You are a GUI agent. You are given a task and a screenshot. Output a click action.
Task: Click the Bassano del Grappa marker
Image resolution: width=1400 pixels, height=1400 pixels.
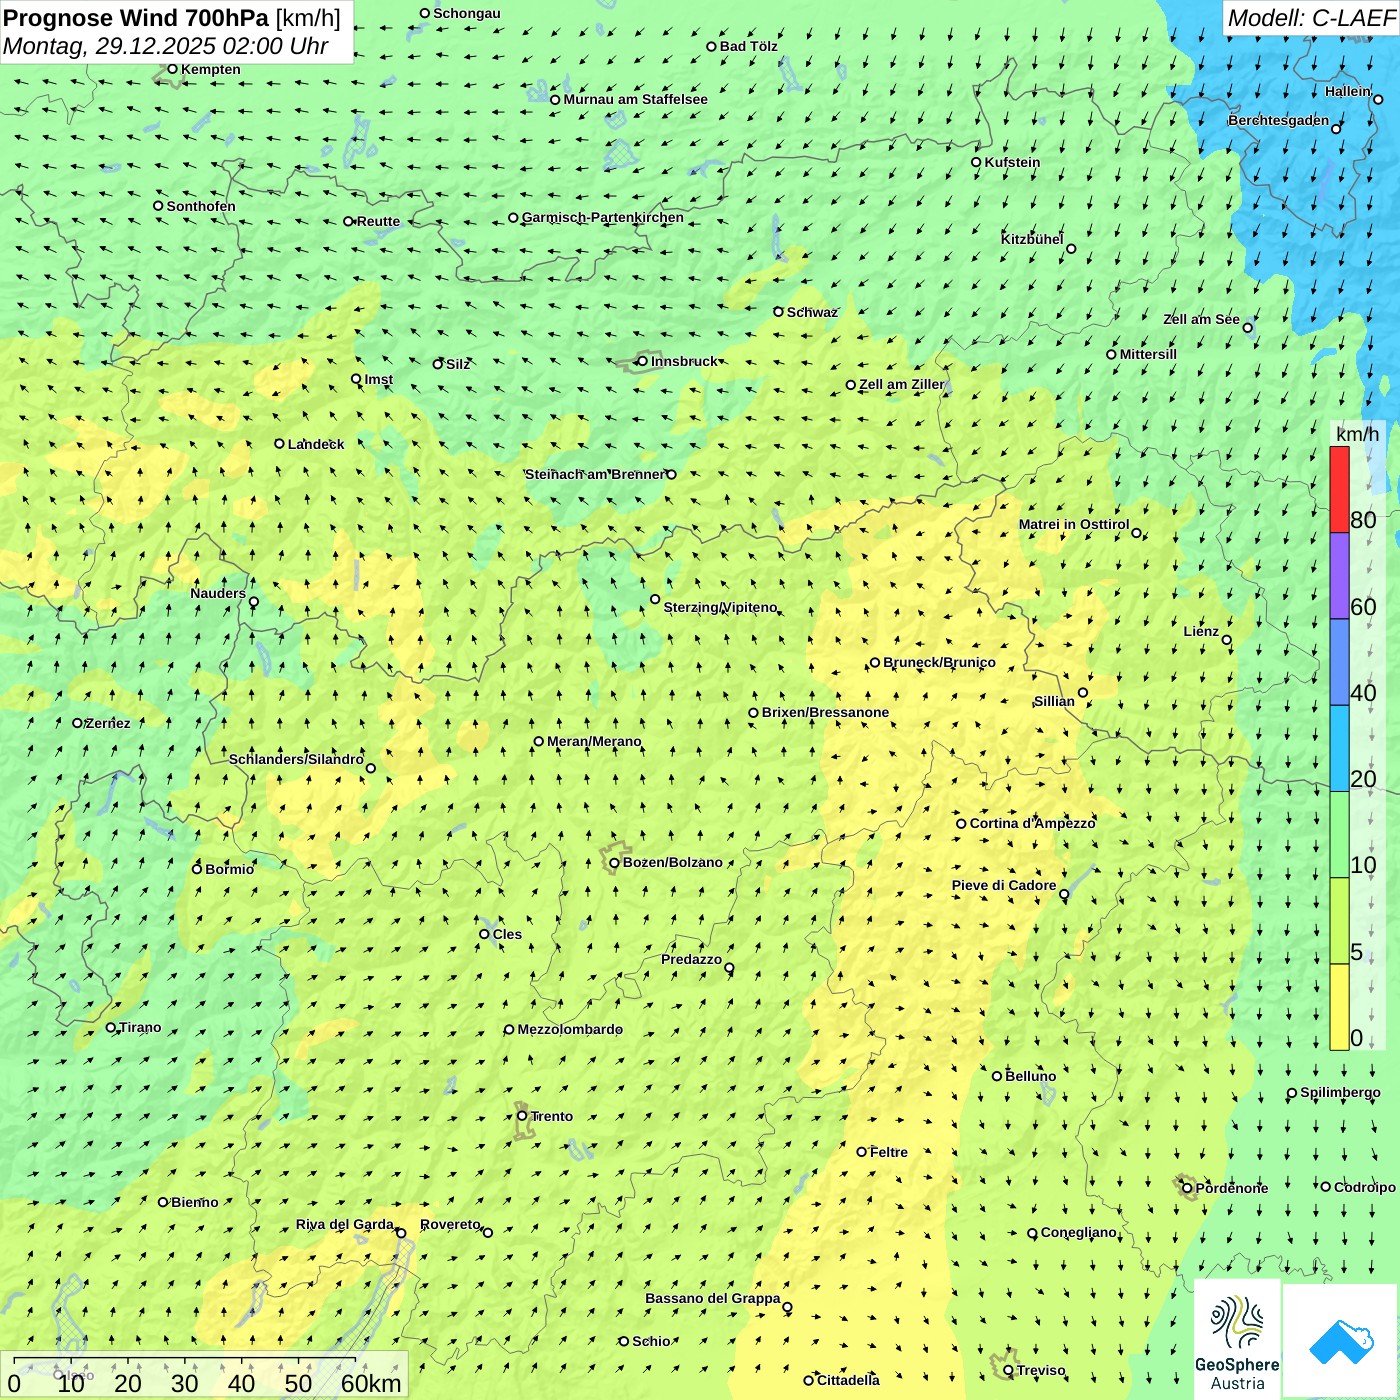coord(787,1307)
